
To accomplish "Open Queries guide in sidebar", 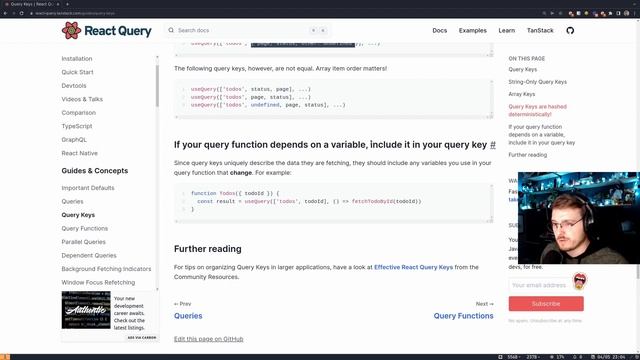I will tap(72, 201).
